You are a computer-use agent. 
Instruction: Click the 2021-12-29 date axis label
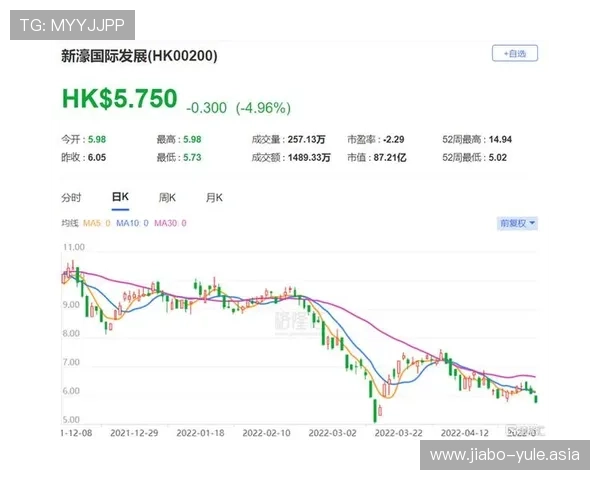(x=134, y=433)
